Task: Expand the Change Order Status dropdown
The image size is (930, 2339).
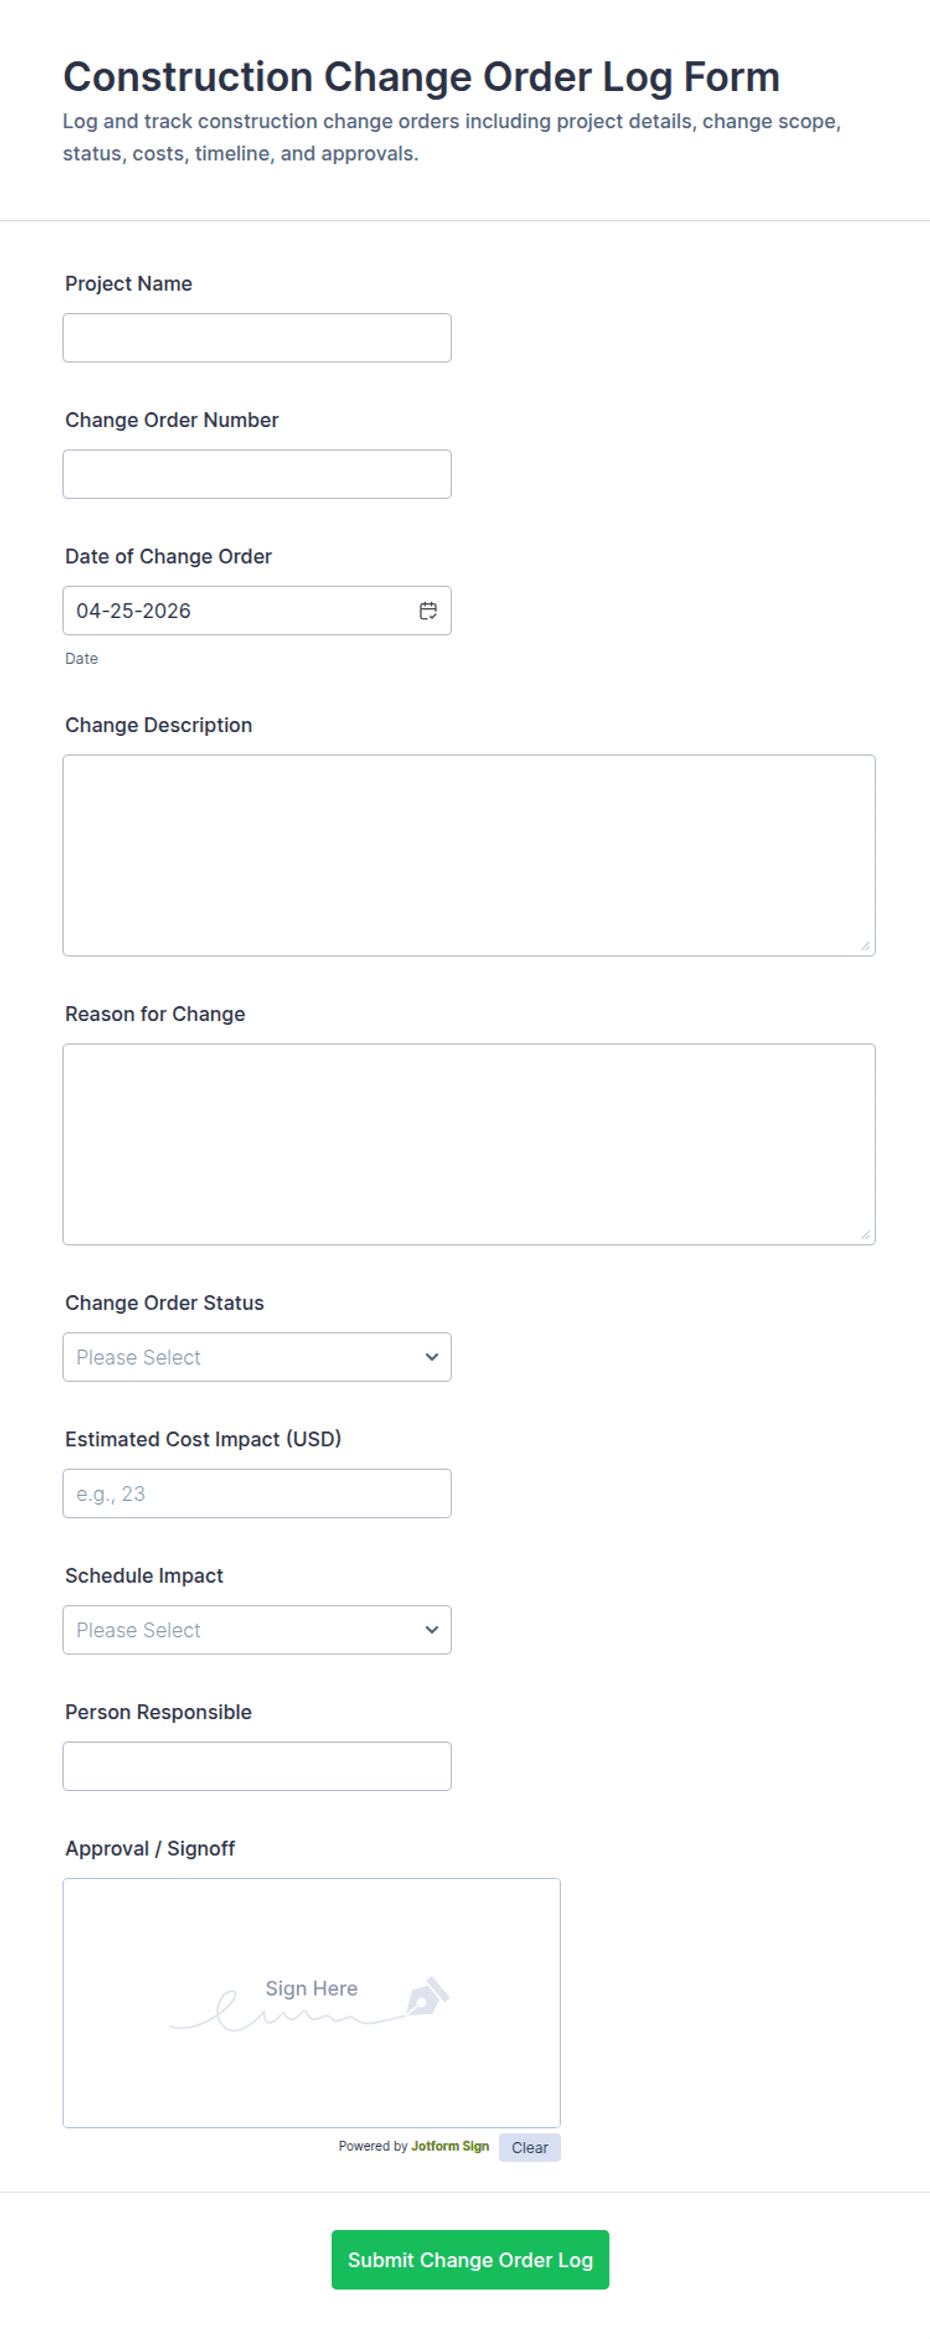Action: pos(256,1357)
